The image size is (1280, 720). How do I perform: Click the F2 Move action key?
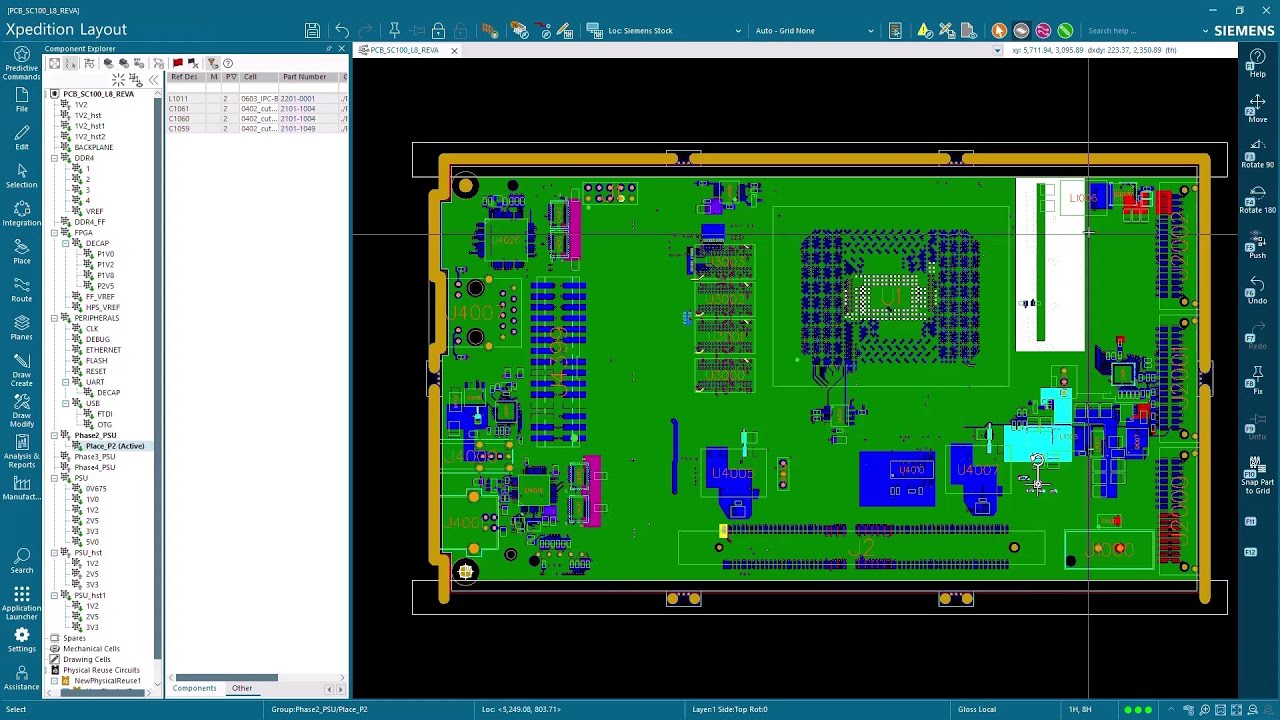pyautogui.click(x=1257, y=108)
